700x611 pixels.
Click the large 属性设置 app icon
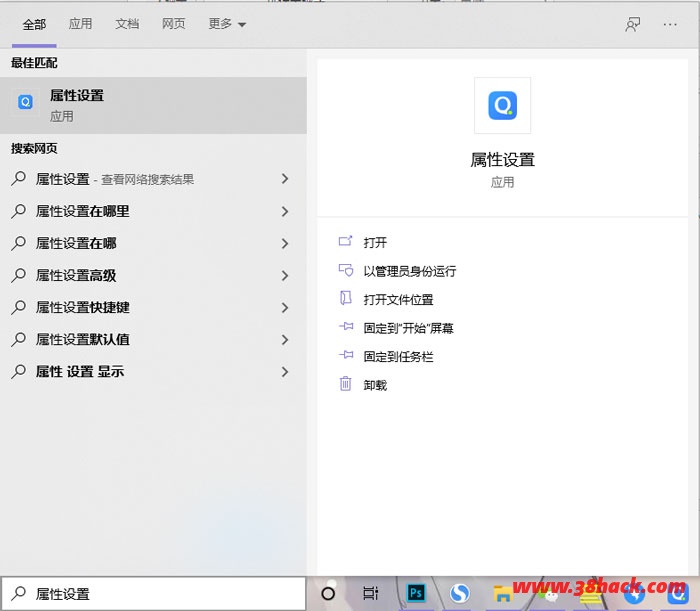pyautogui.click(x=502, y=105)
